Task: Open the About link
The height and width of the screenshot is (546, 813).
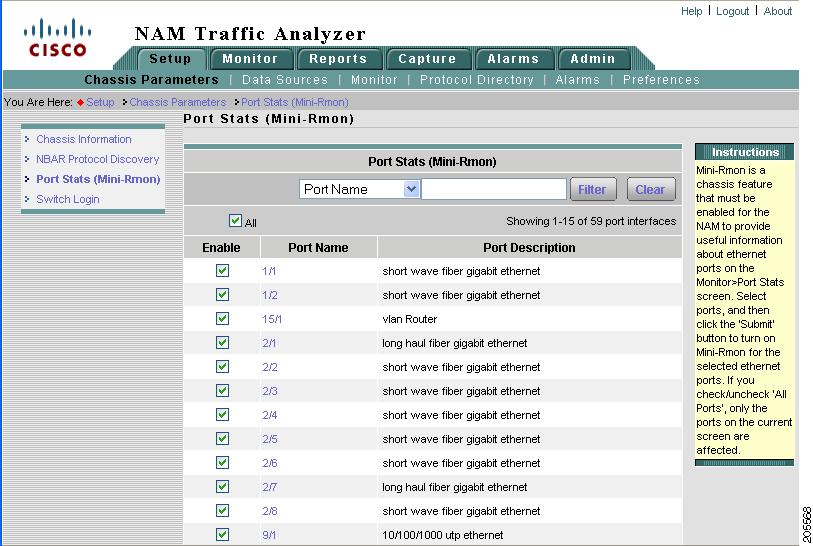Action: click(777, 11)
